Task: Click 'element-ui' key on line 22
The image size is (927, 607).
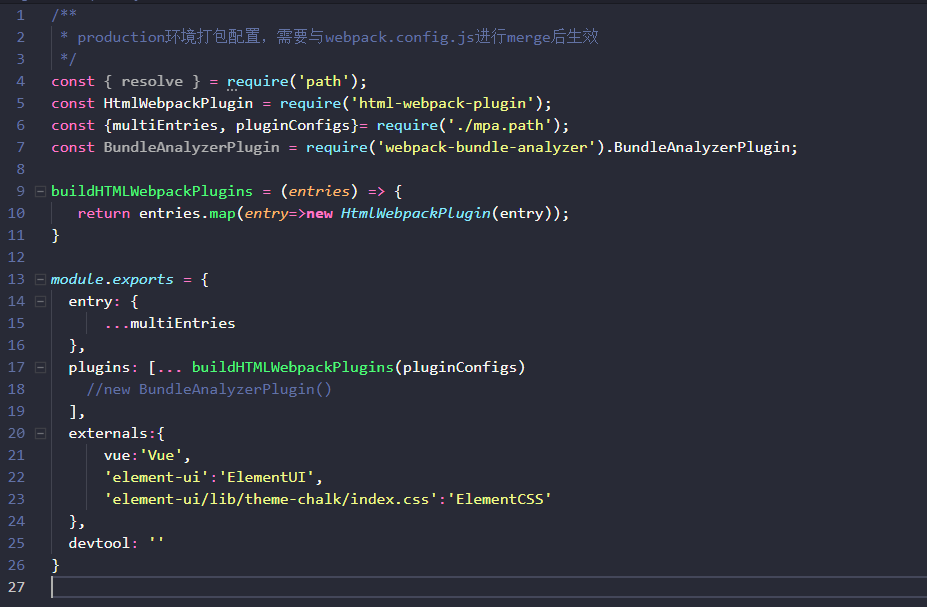Action: tap(157, 478)
